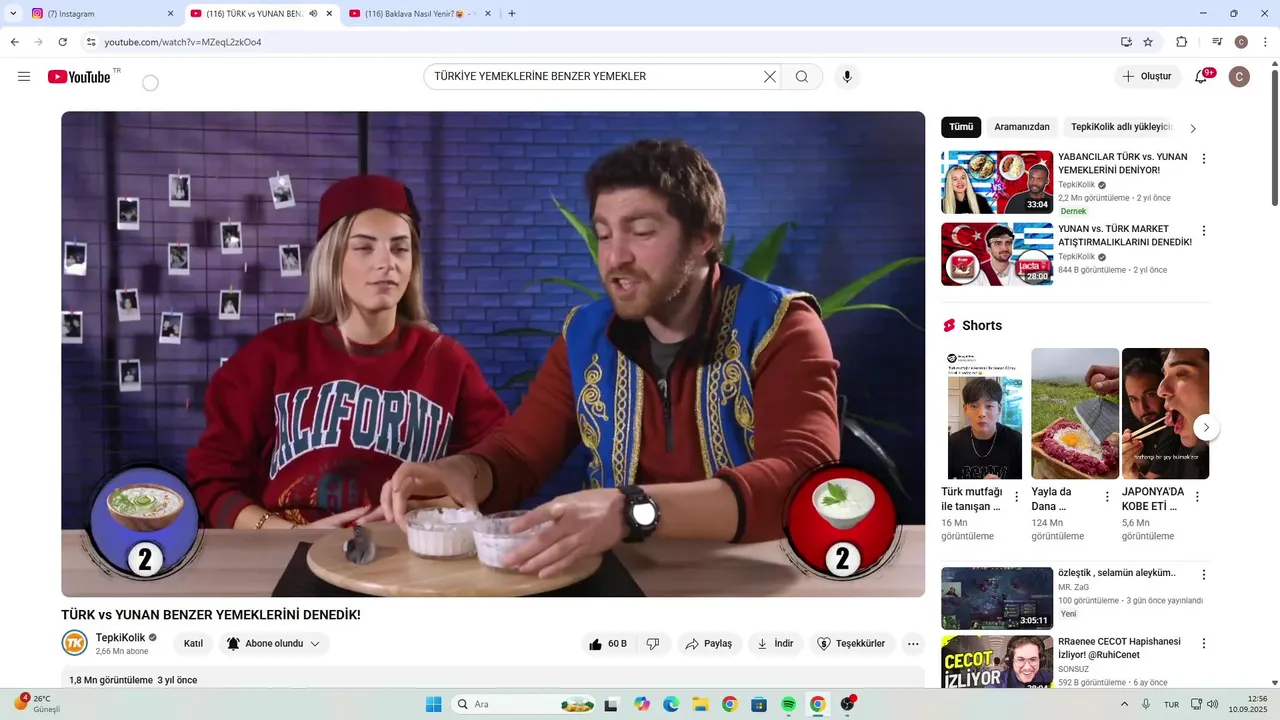Select the Aramanızdan filter chip

1022,127
